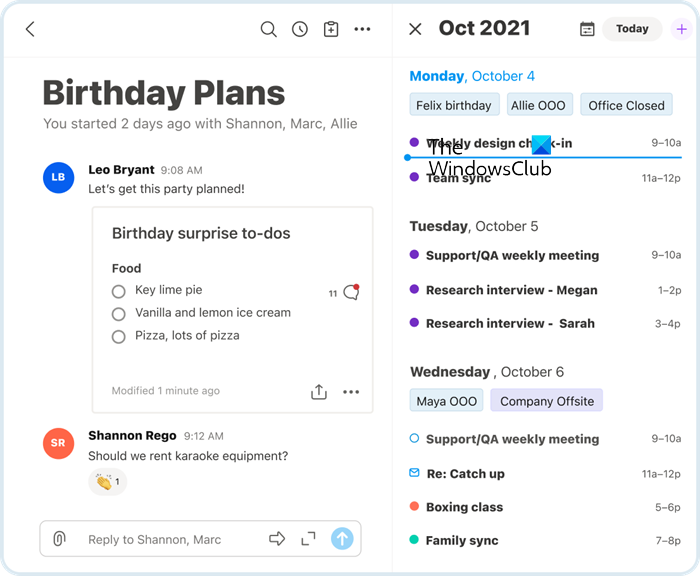Open the Felix birthday all-day event

click(x=454, y=105)
